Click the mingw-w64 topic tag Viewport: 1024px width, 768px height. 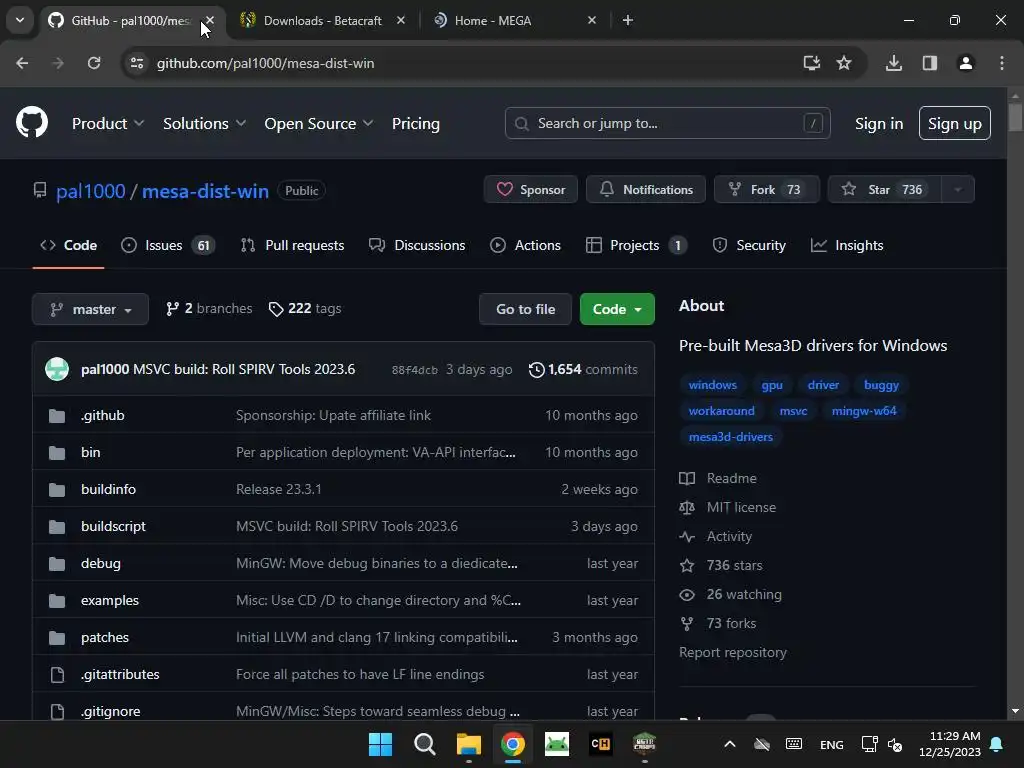point(864,411)
